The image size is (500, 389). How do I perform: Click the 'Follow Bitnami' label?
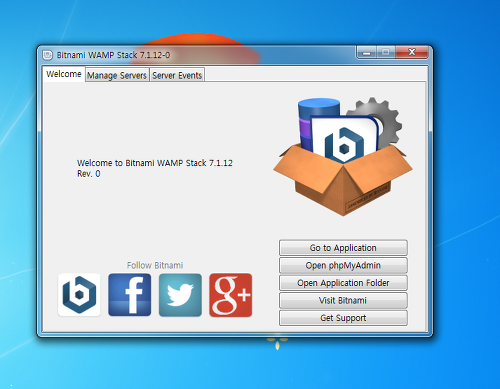click(x=155, y=265)
